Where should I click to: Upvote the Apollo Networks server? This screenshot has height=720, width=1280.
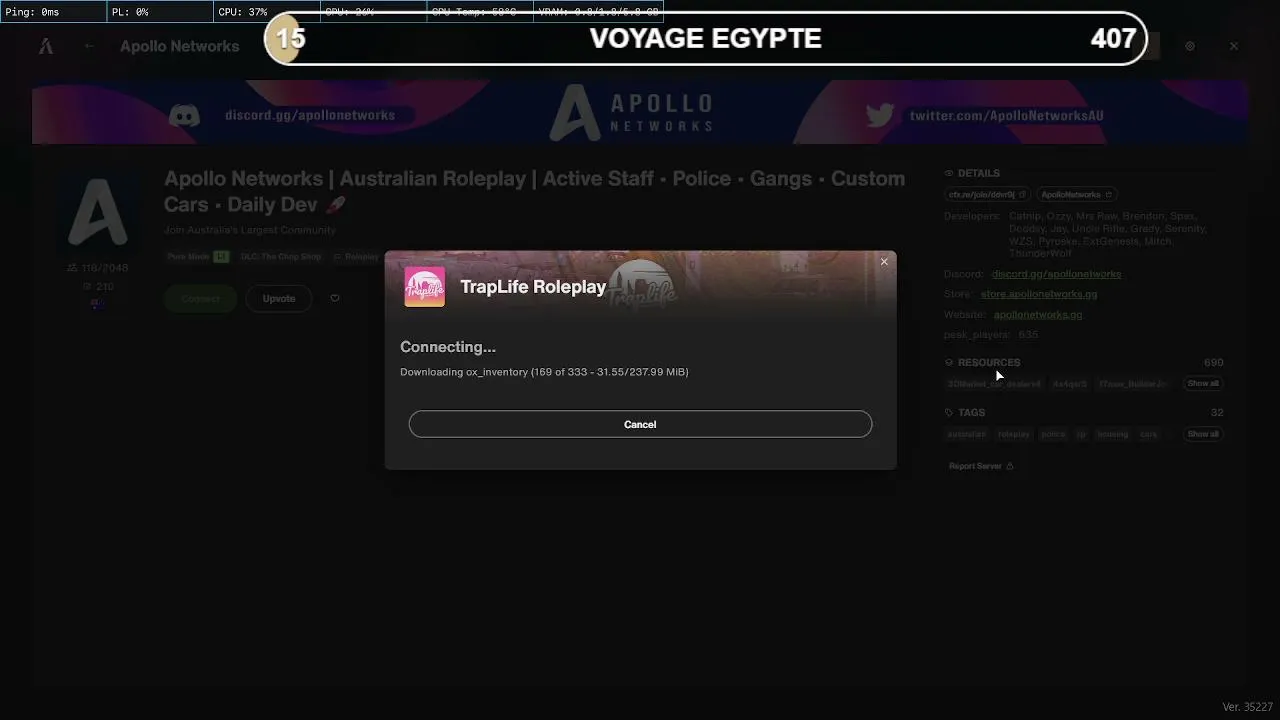[279, 298]
